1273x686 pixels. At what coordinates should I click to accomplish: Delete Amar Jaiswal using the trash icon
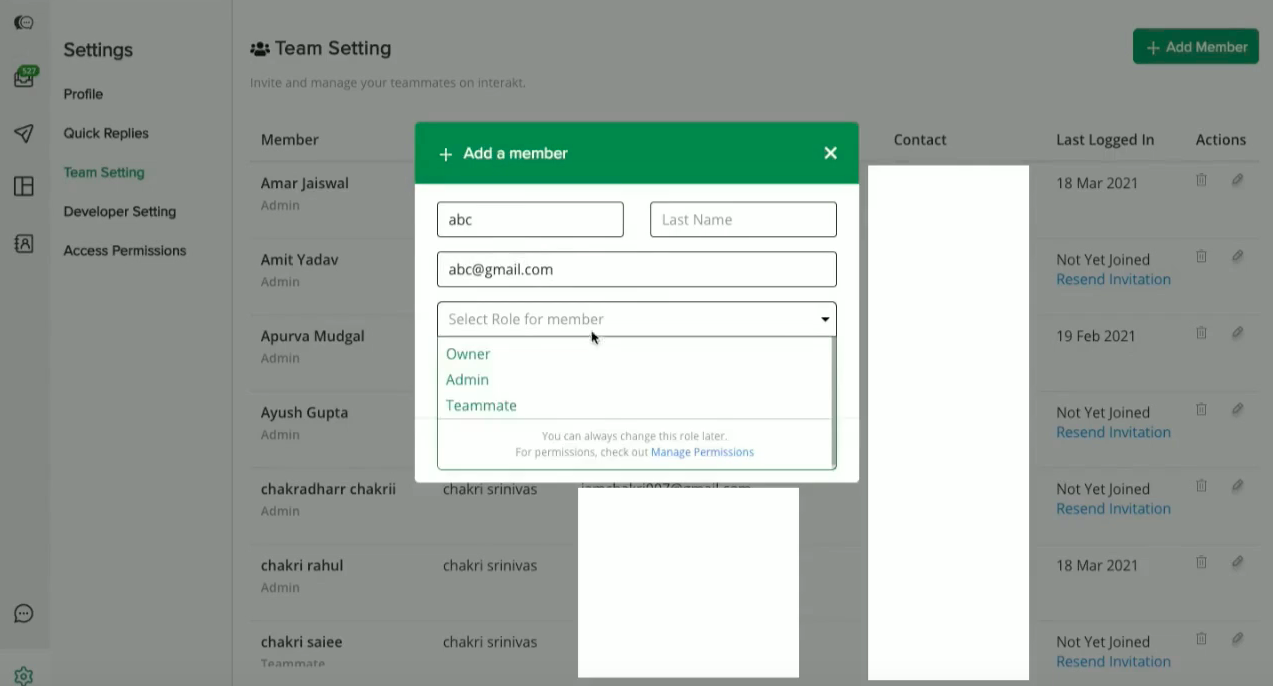(x=1201, y=180)
